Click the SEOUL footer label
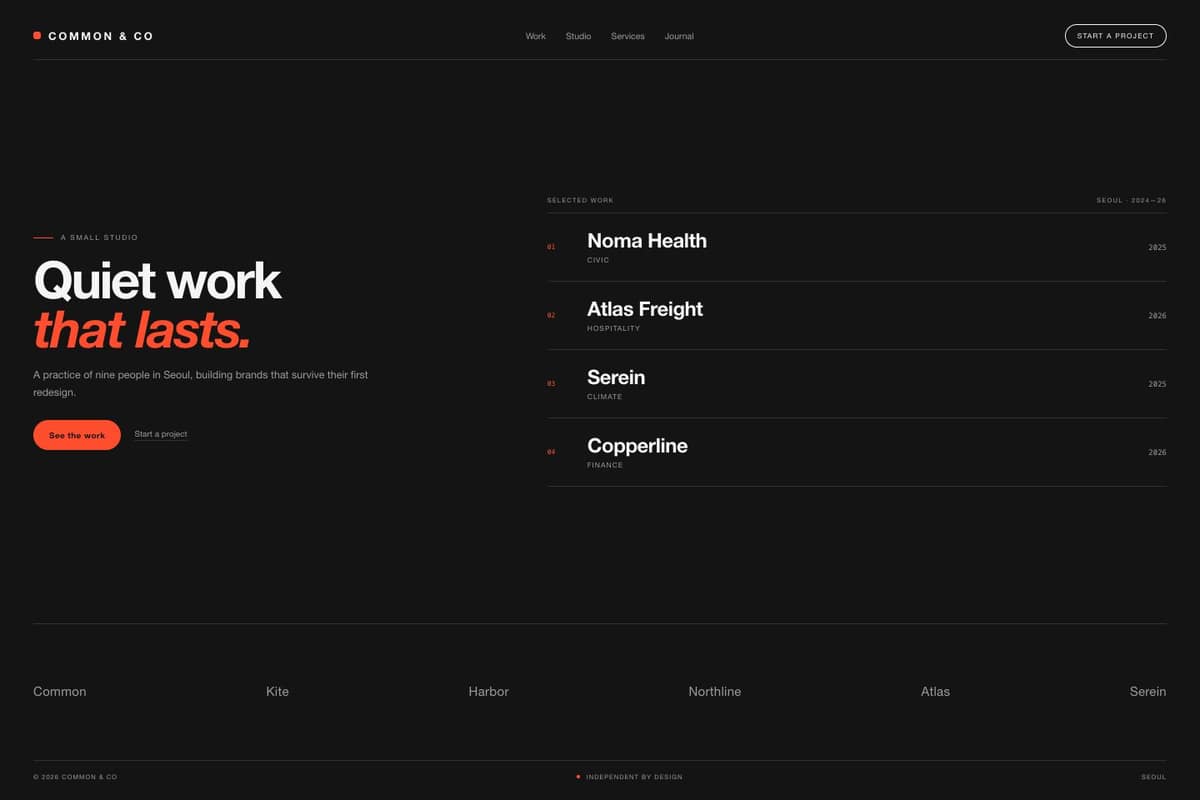 pyautogui.click(x=1154, y=777)
